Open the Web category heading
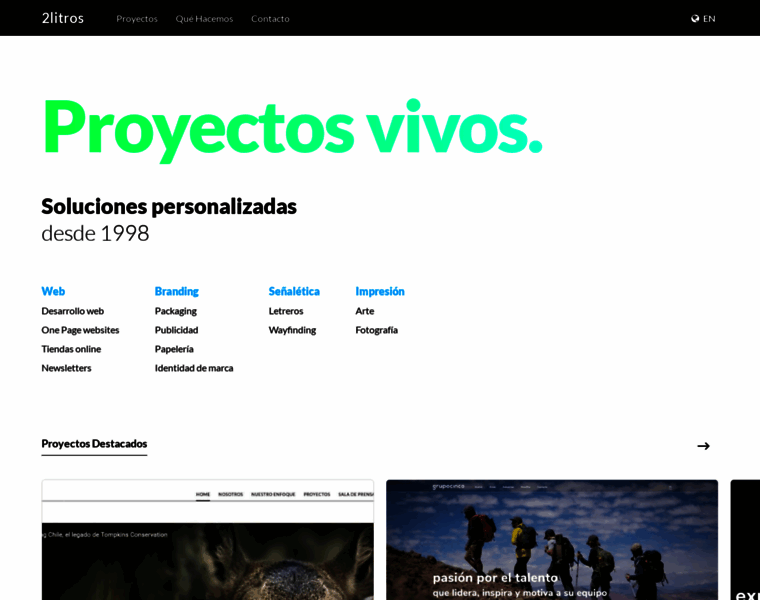 [x=53, y=291]
